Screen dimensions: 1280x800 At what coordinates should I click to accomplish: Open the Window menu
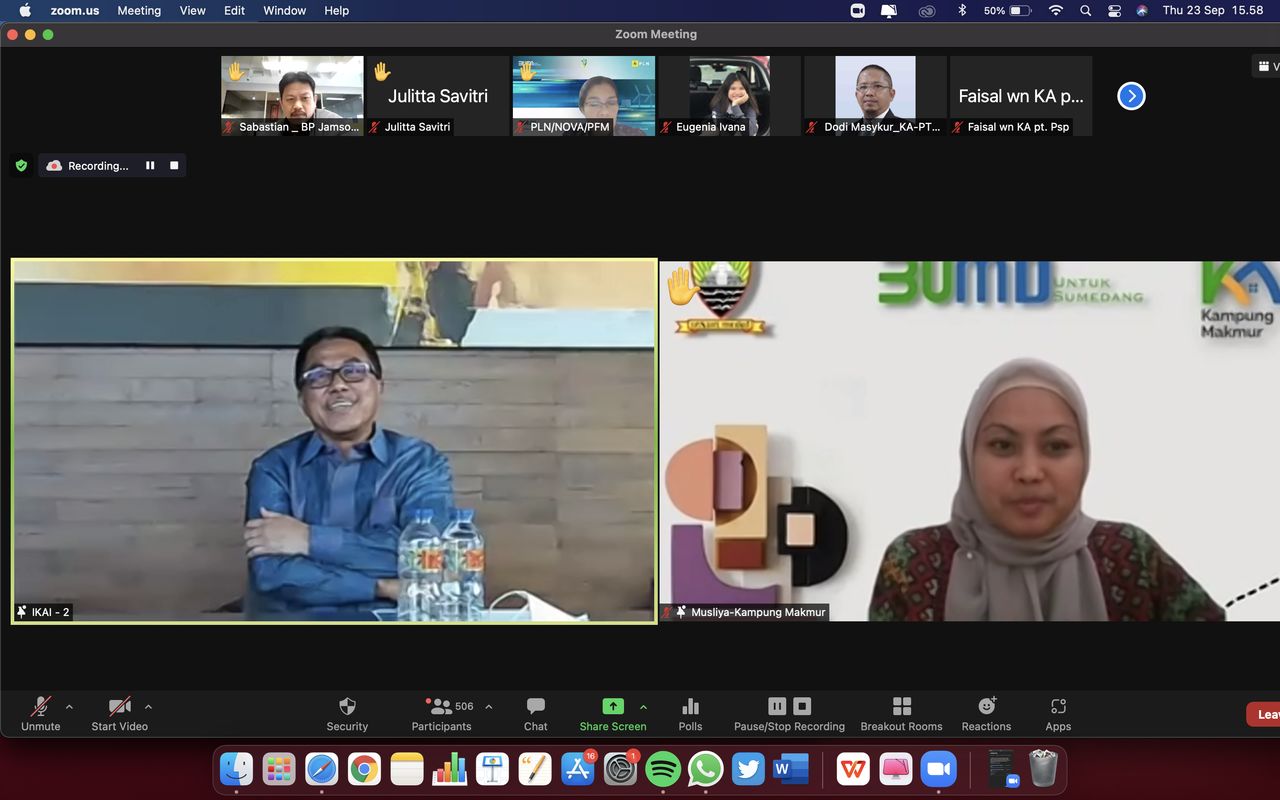(285, 10)
